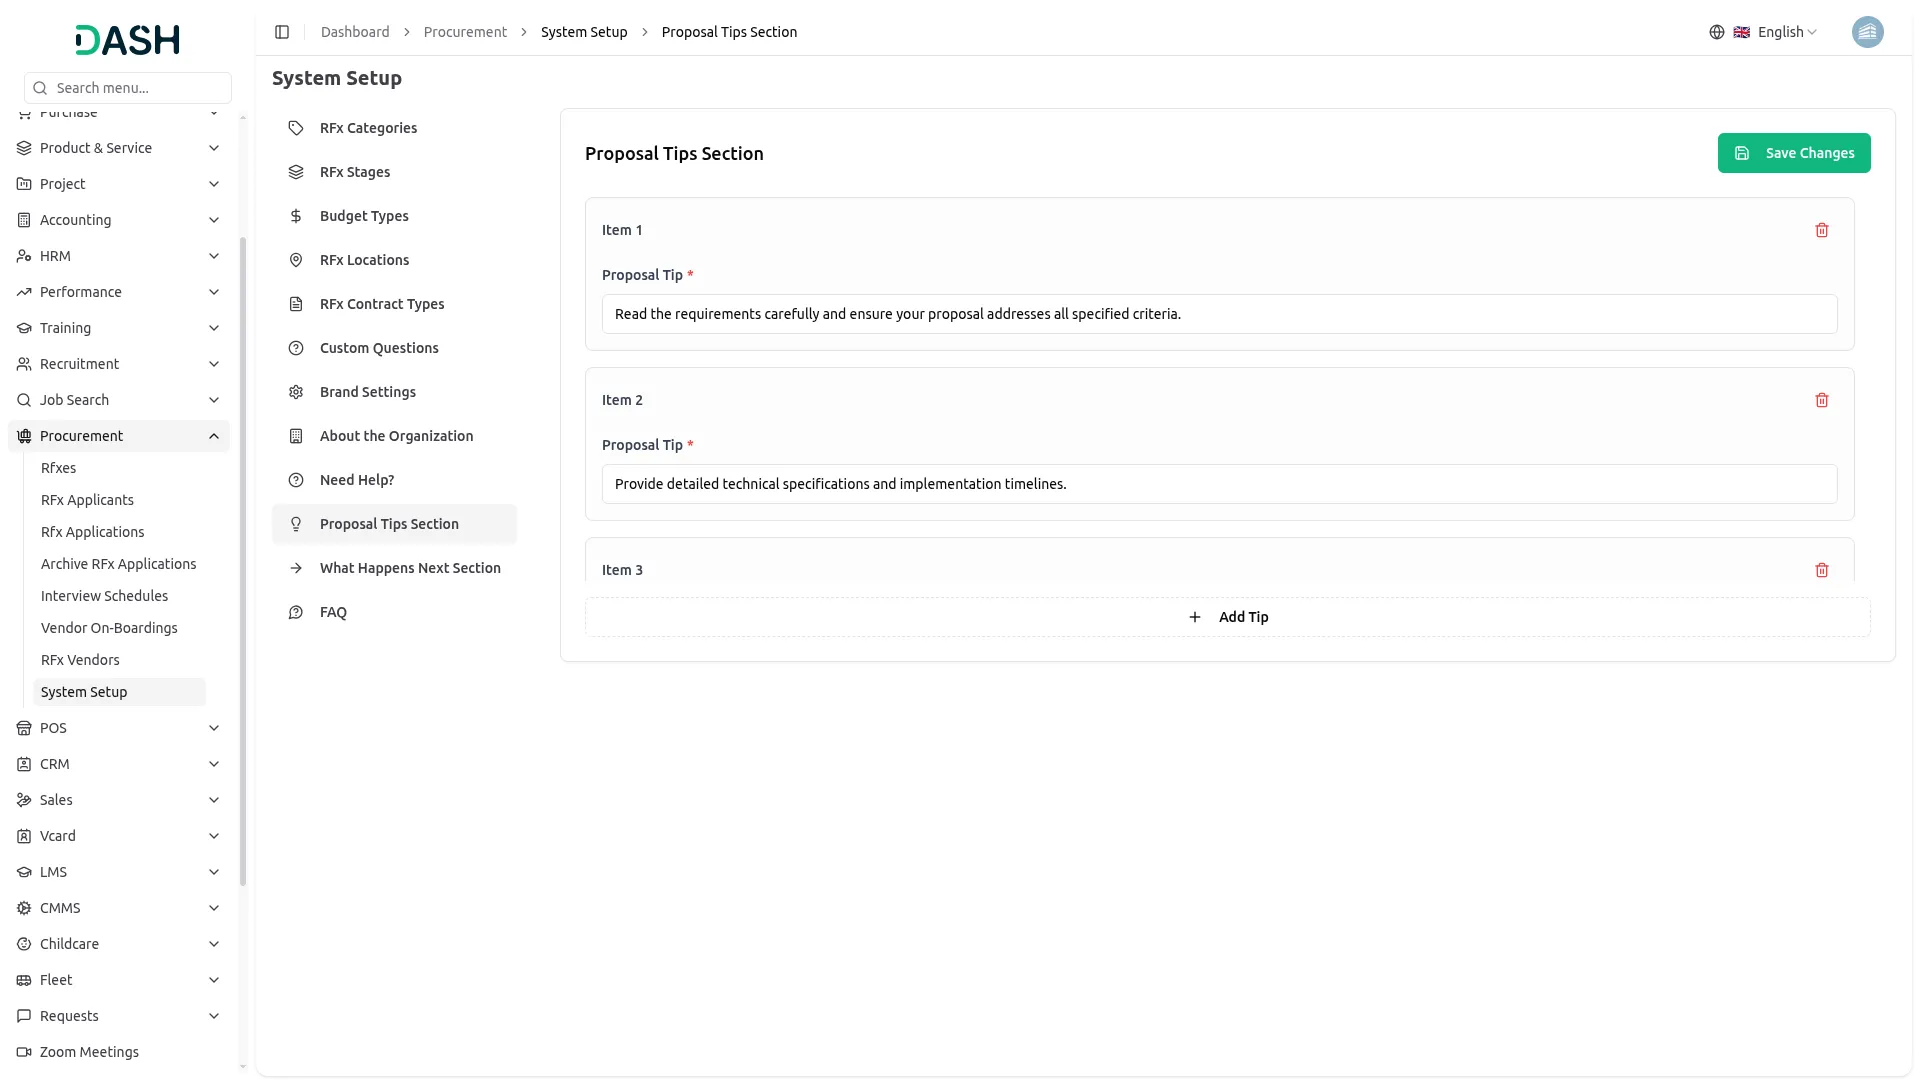Select the FAQ setup section
Viewport: 1920px width, 1080px height.
(x=333, y=612)
